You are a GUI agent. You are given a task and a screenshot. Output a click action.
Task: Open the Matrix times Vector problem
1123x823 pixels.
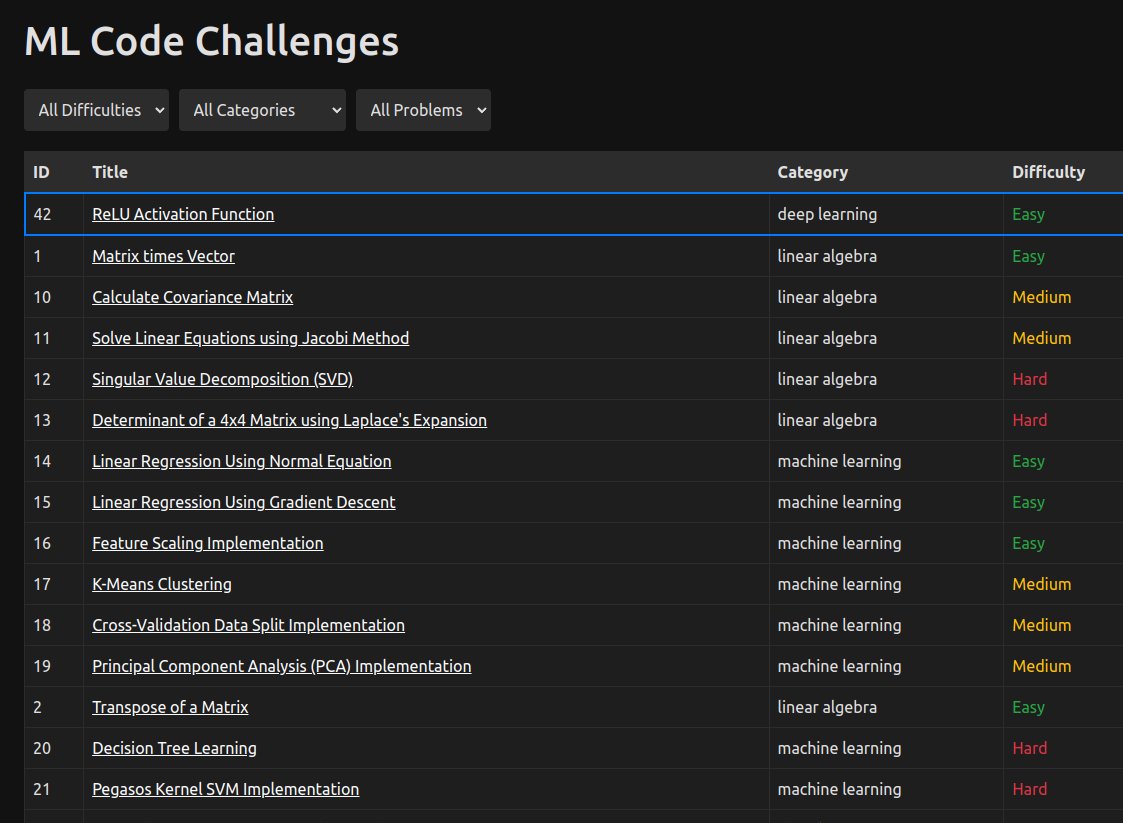[x=163, y=256]
